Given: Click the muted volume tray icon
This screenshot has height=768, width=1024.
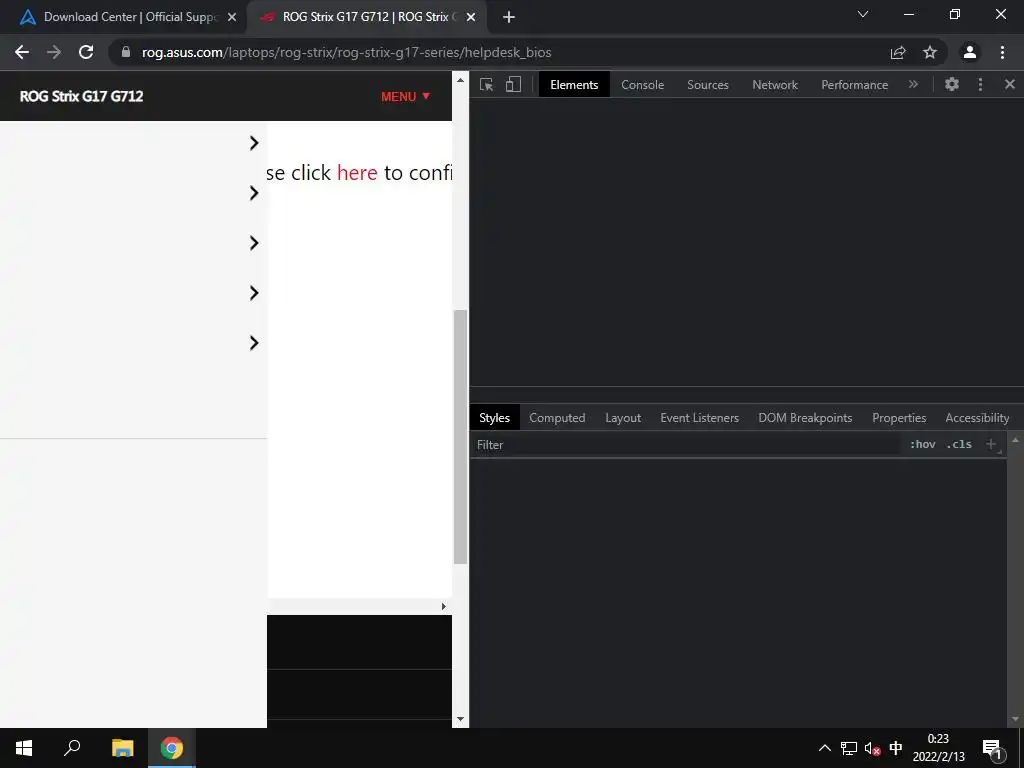Looking at the screenshot, I should click(872, 748).
